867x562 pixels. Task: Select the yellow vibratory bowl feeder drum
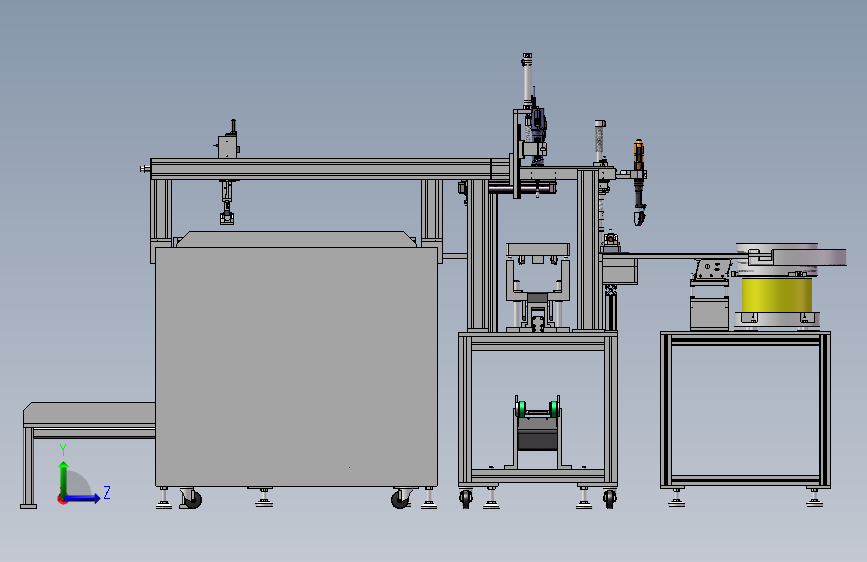[x=776, y=295]
